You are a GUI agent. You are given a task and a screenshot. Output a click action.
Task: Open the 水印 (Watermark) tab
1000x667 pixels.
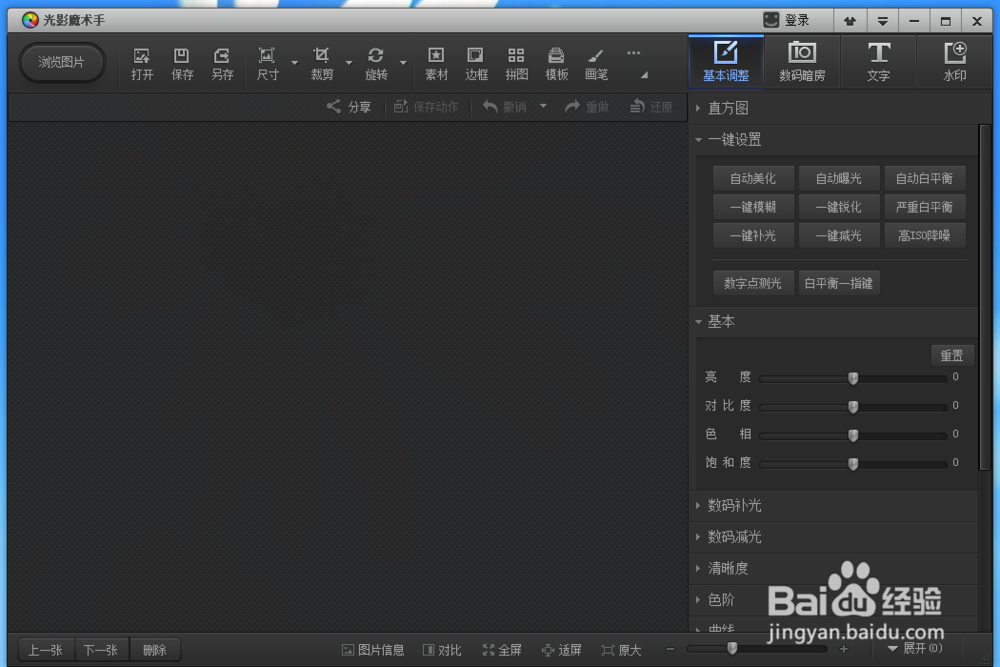pyautogui.click(x=955, y=62)
